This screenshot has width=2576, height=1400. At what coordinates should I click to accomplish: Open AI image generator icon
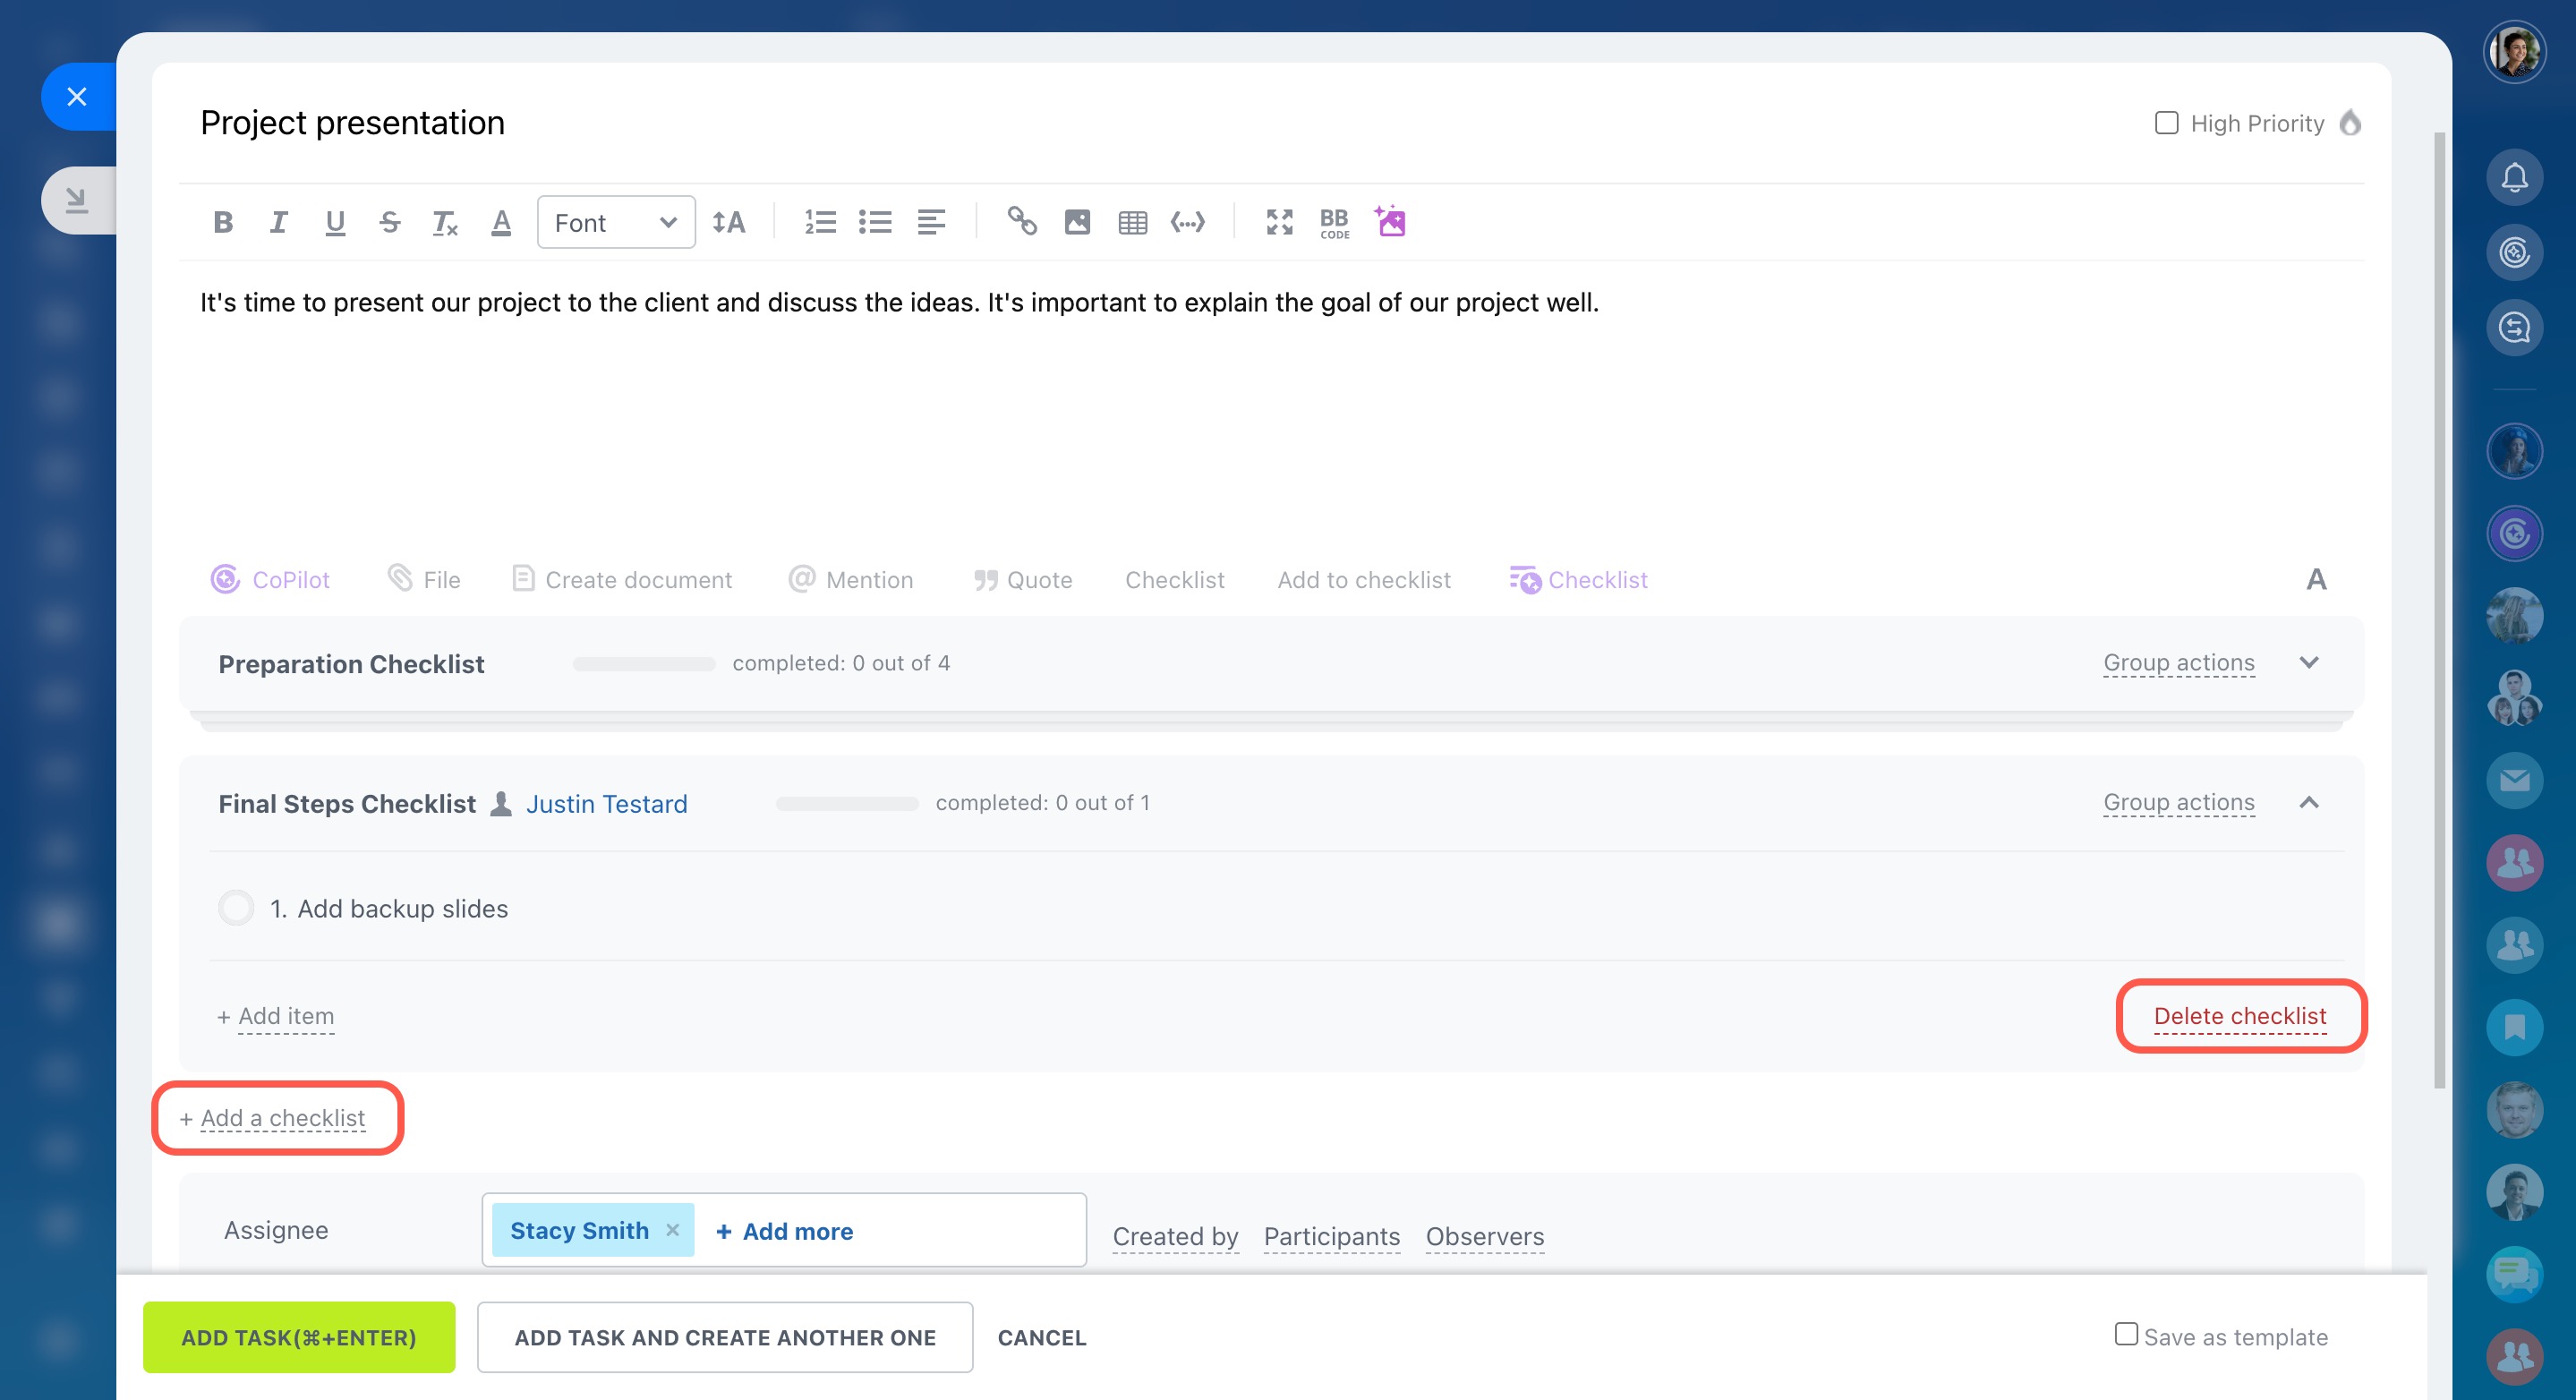1390,221
